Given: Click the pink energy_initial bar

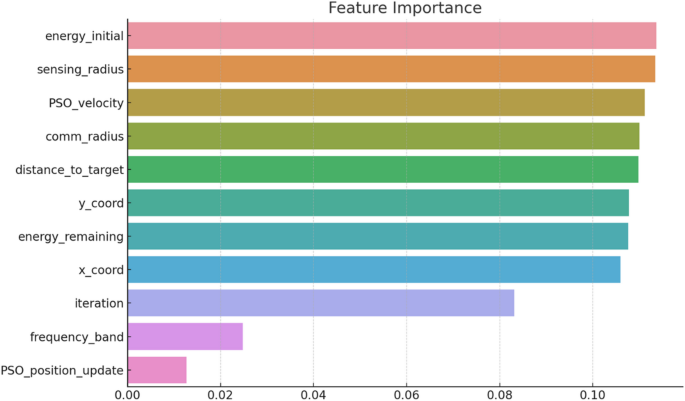Looking at the screenshot, I should [x=392, y=36].
